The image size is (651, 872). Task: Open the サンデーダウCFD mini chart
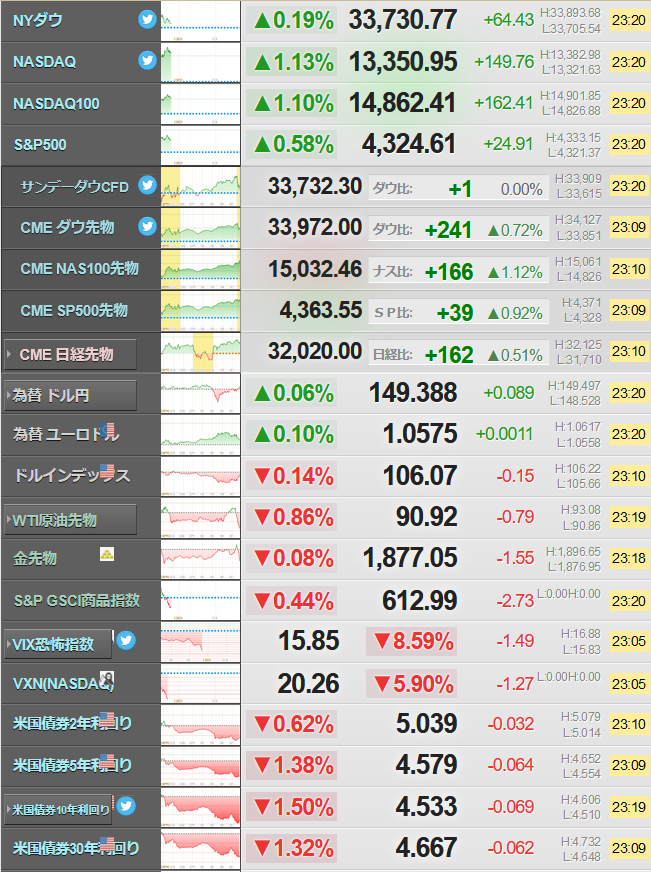201,187
